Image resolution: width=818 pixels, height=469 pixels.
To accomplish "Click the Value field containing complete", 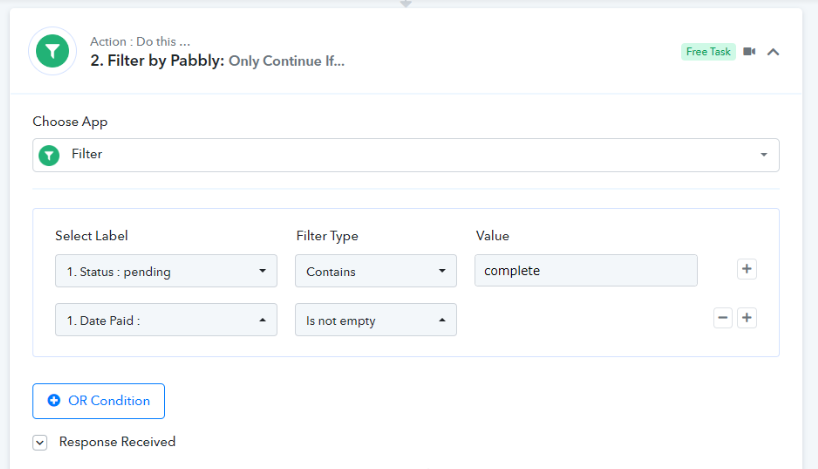I will [586, 270].
